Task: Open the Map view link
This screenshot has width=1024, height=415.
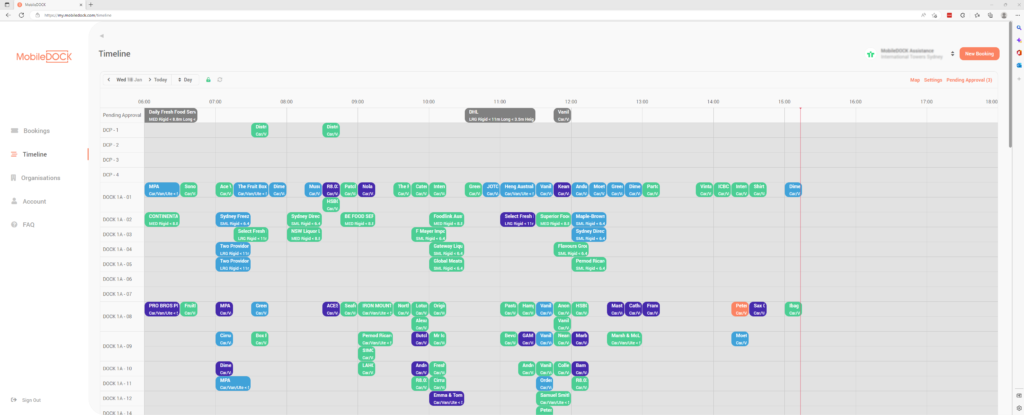Action: coord(915,80)
